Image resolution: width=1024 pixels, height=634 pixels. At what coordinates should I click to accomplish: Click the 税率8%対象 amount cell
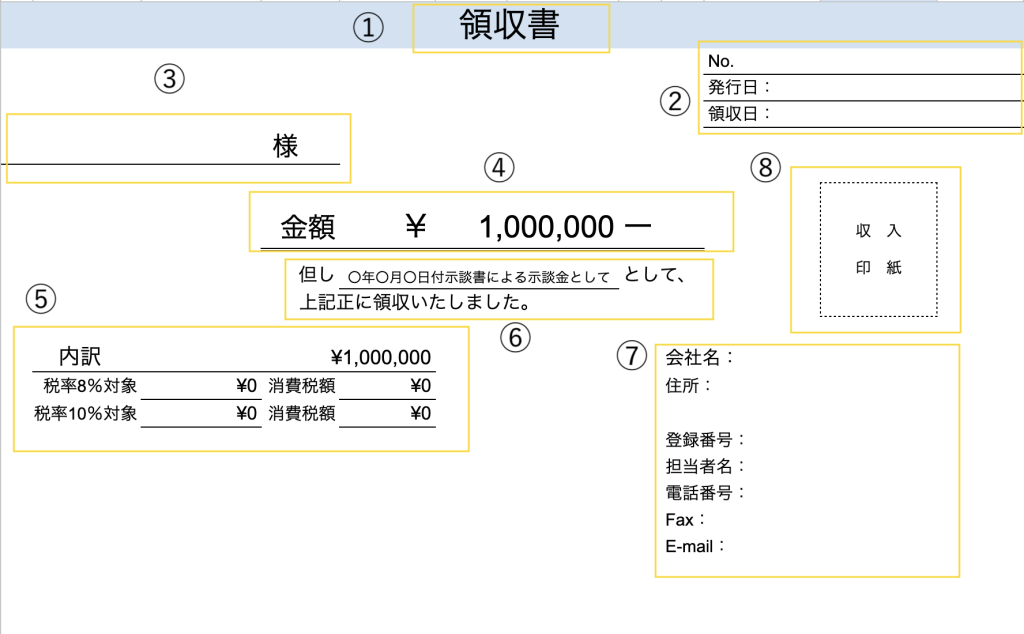(200, 386)
